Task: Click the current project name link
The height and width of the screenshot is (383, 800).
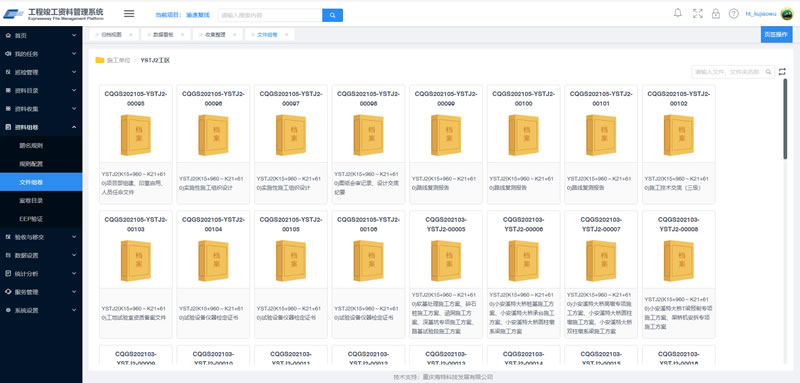Action: [198, 15]
